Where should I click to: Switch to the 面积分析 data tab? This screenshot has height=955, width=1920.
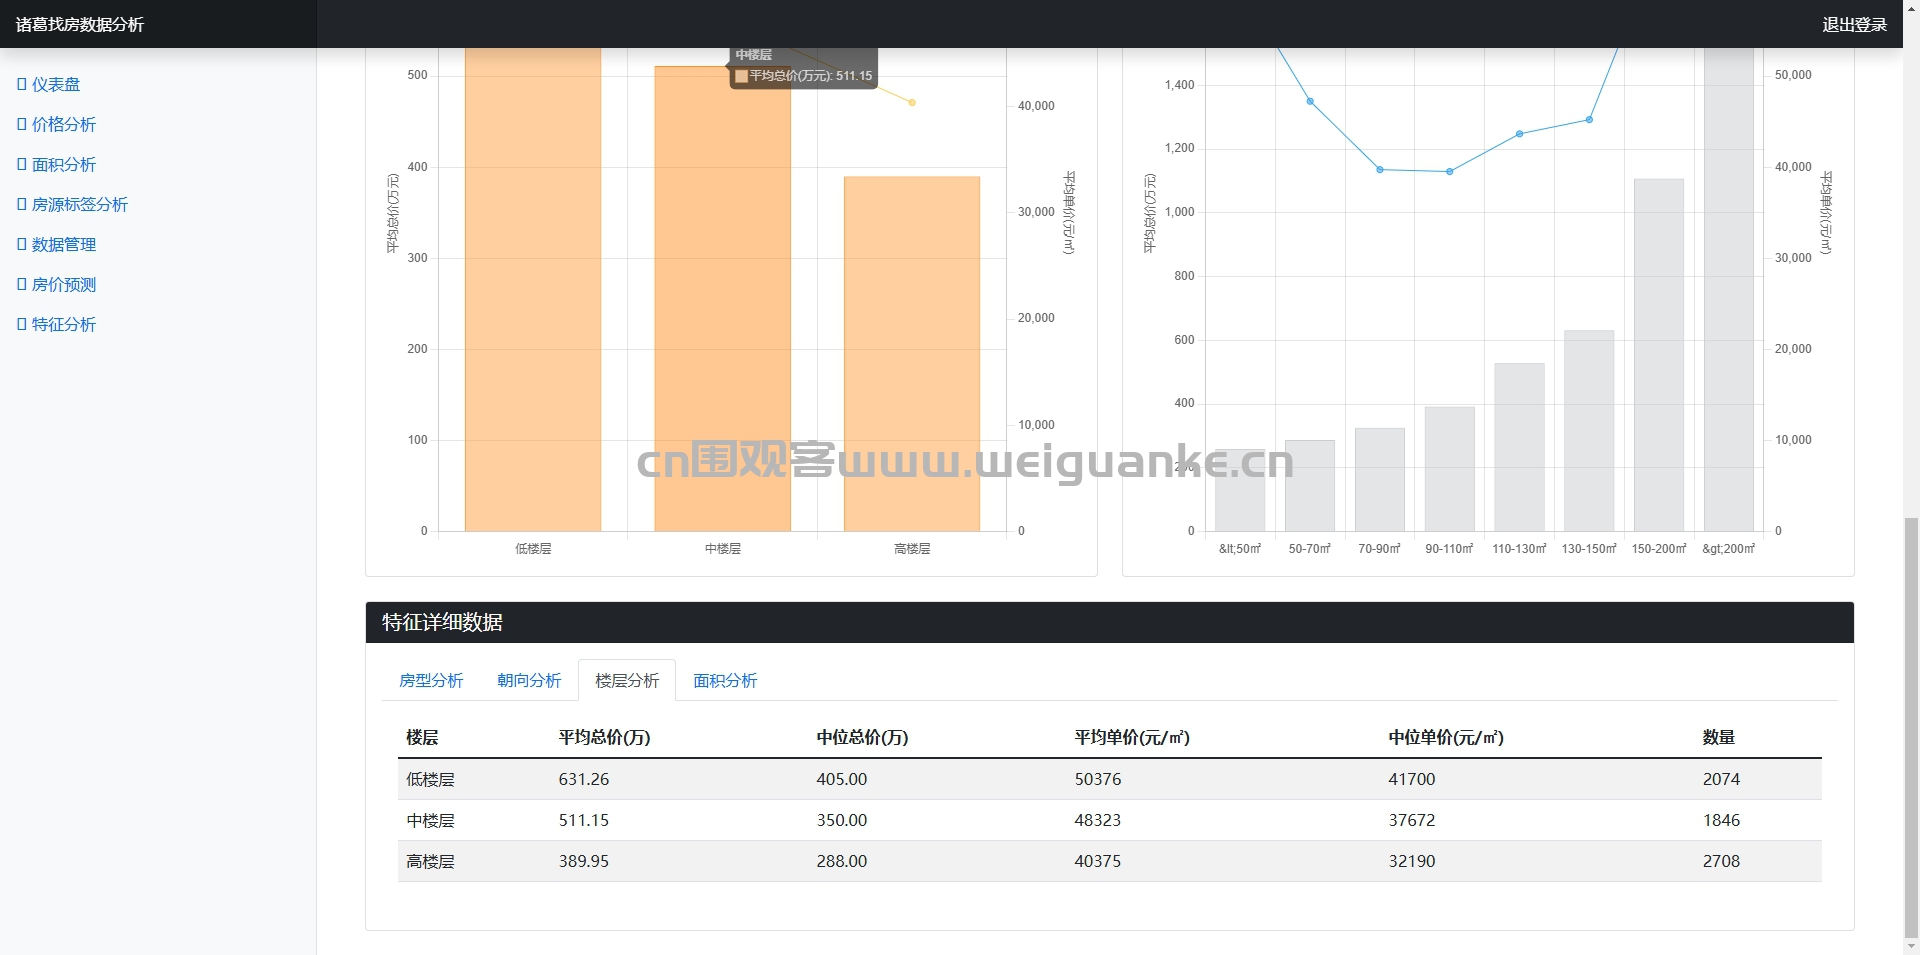pos(725,680)
